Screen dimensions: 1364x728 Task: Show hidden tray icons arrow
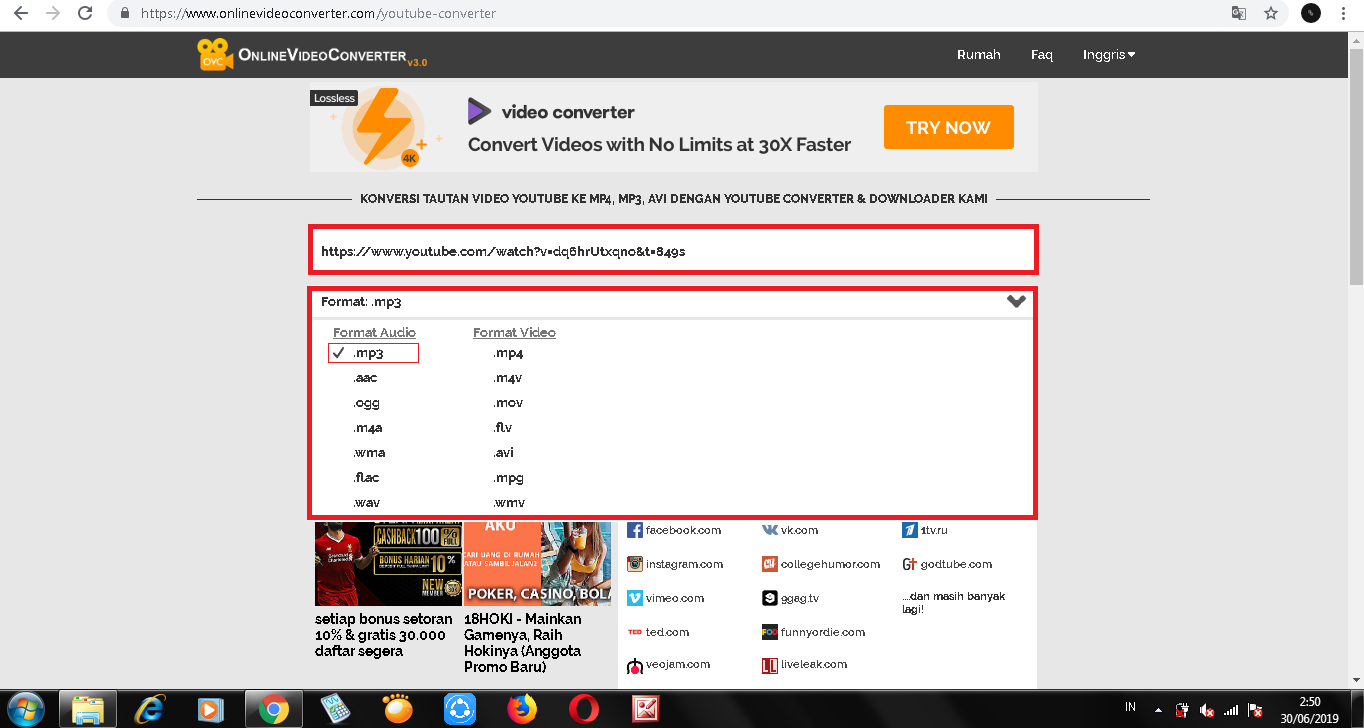(x=1159, y=710)
